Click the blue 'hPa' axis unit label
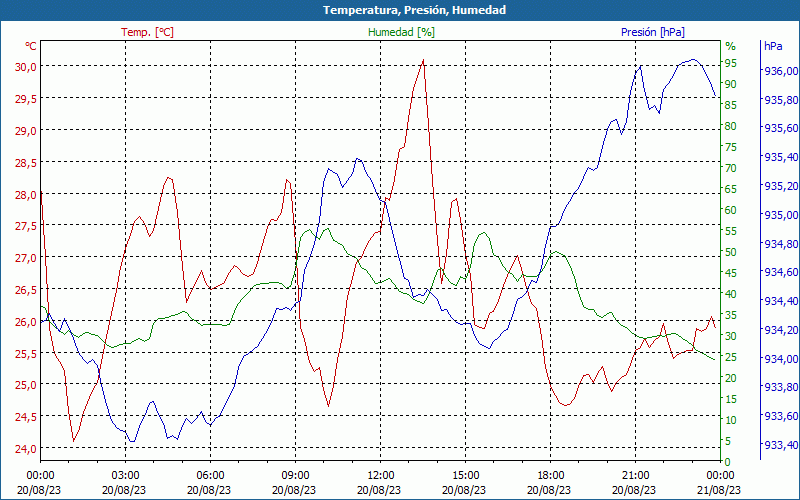 (773, 46)
